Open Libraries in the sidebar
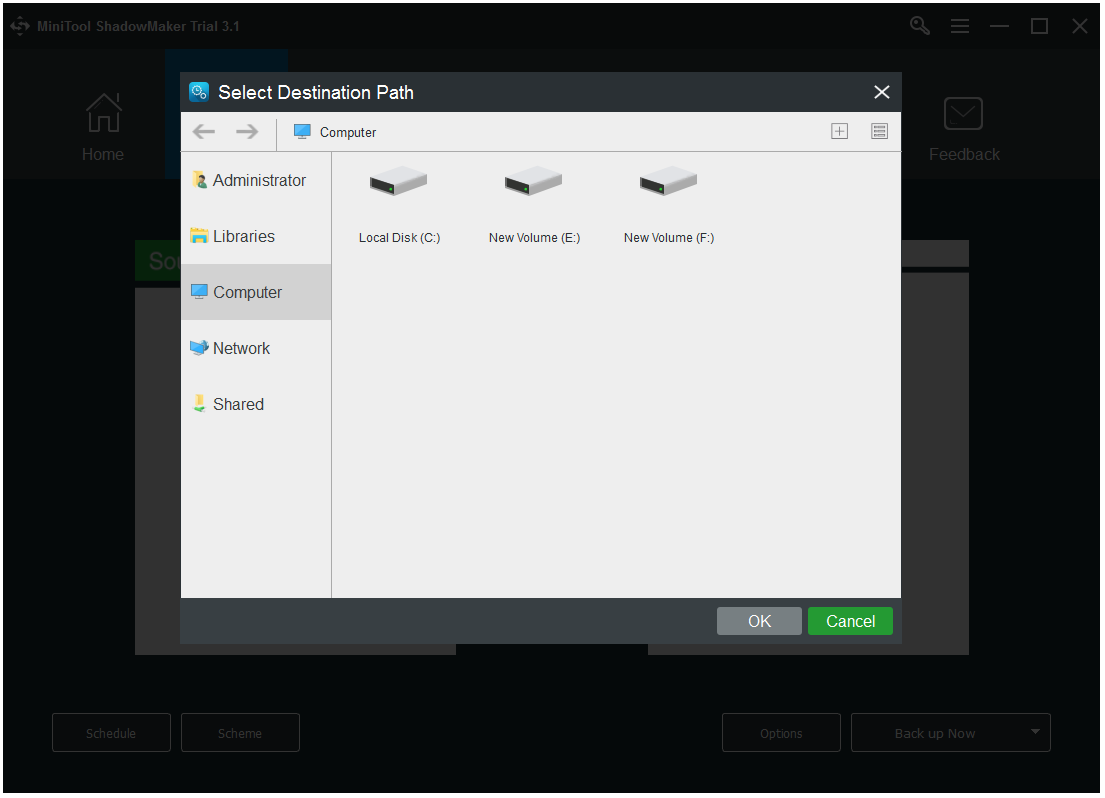This screenshot has width=1105, height=798. tap(256, 236)
